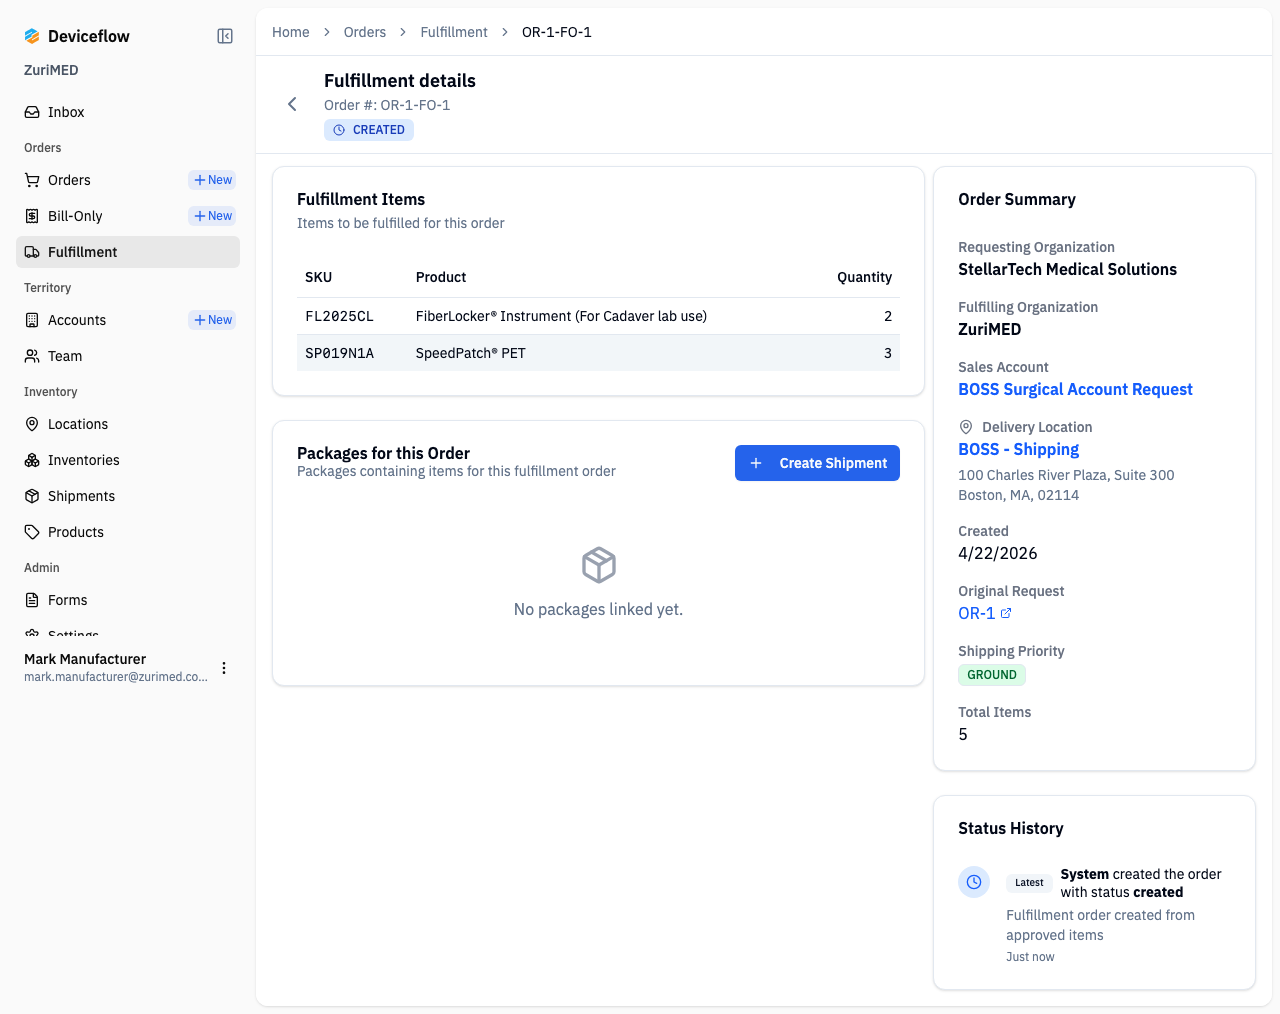Open Forms in the sidebar
The image size is (1280, 1014).
point(128,600)
